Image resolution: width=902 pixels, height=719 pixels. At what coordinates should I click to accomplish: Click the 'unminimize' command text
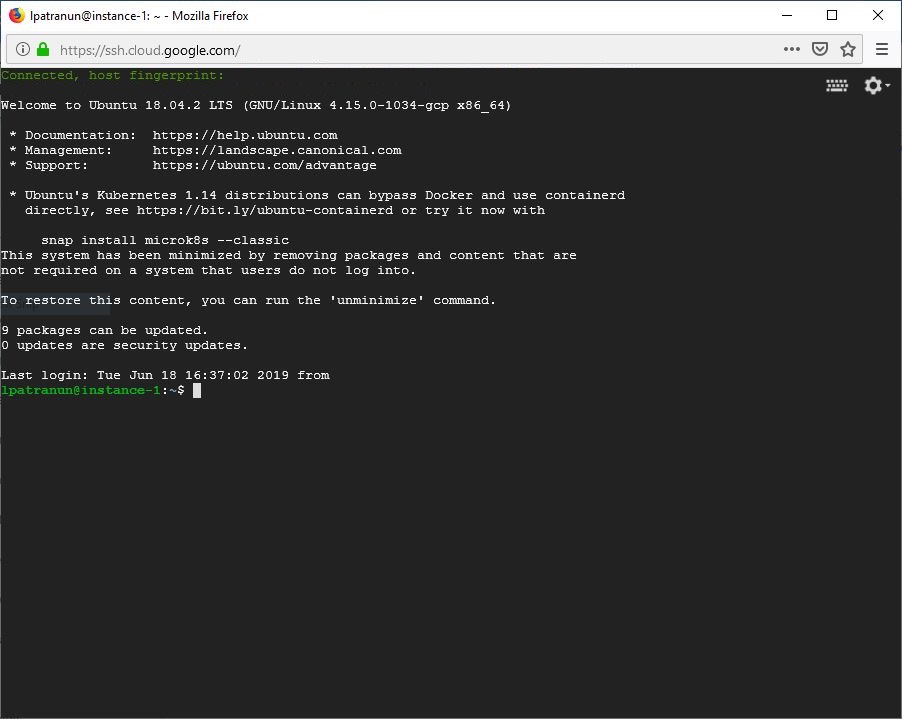point(377,300)
